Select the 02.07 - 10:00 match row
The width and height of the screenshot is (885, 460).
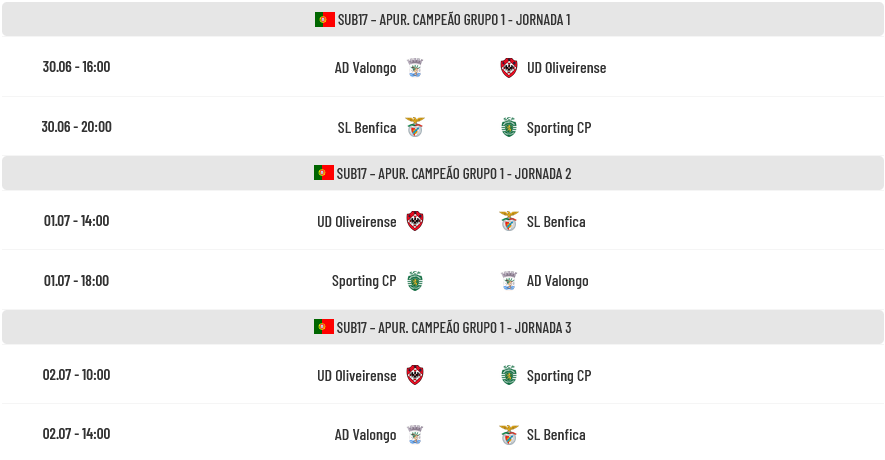pyautogui.click(x=442, y=374)
